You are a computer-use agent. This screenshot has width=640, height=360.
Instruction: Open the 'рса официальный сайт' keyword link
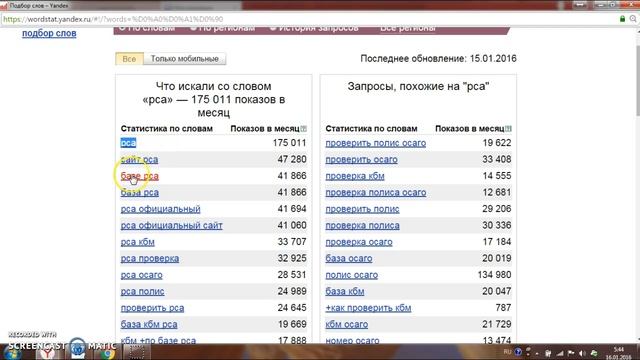(x=171, y=225)
